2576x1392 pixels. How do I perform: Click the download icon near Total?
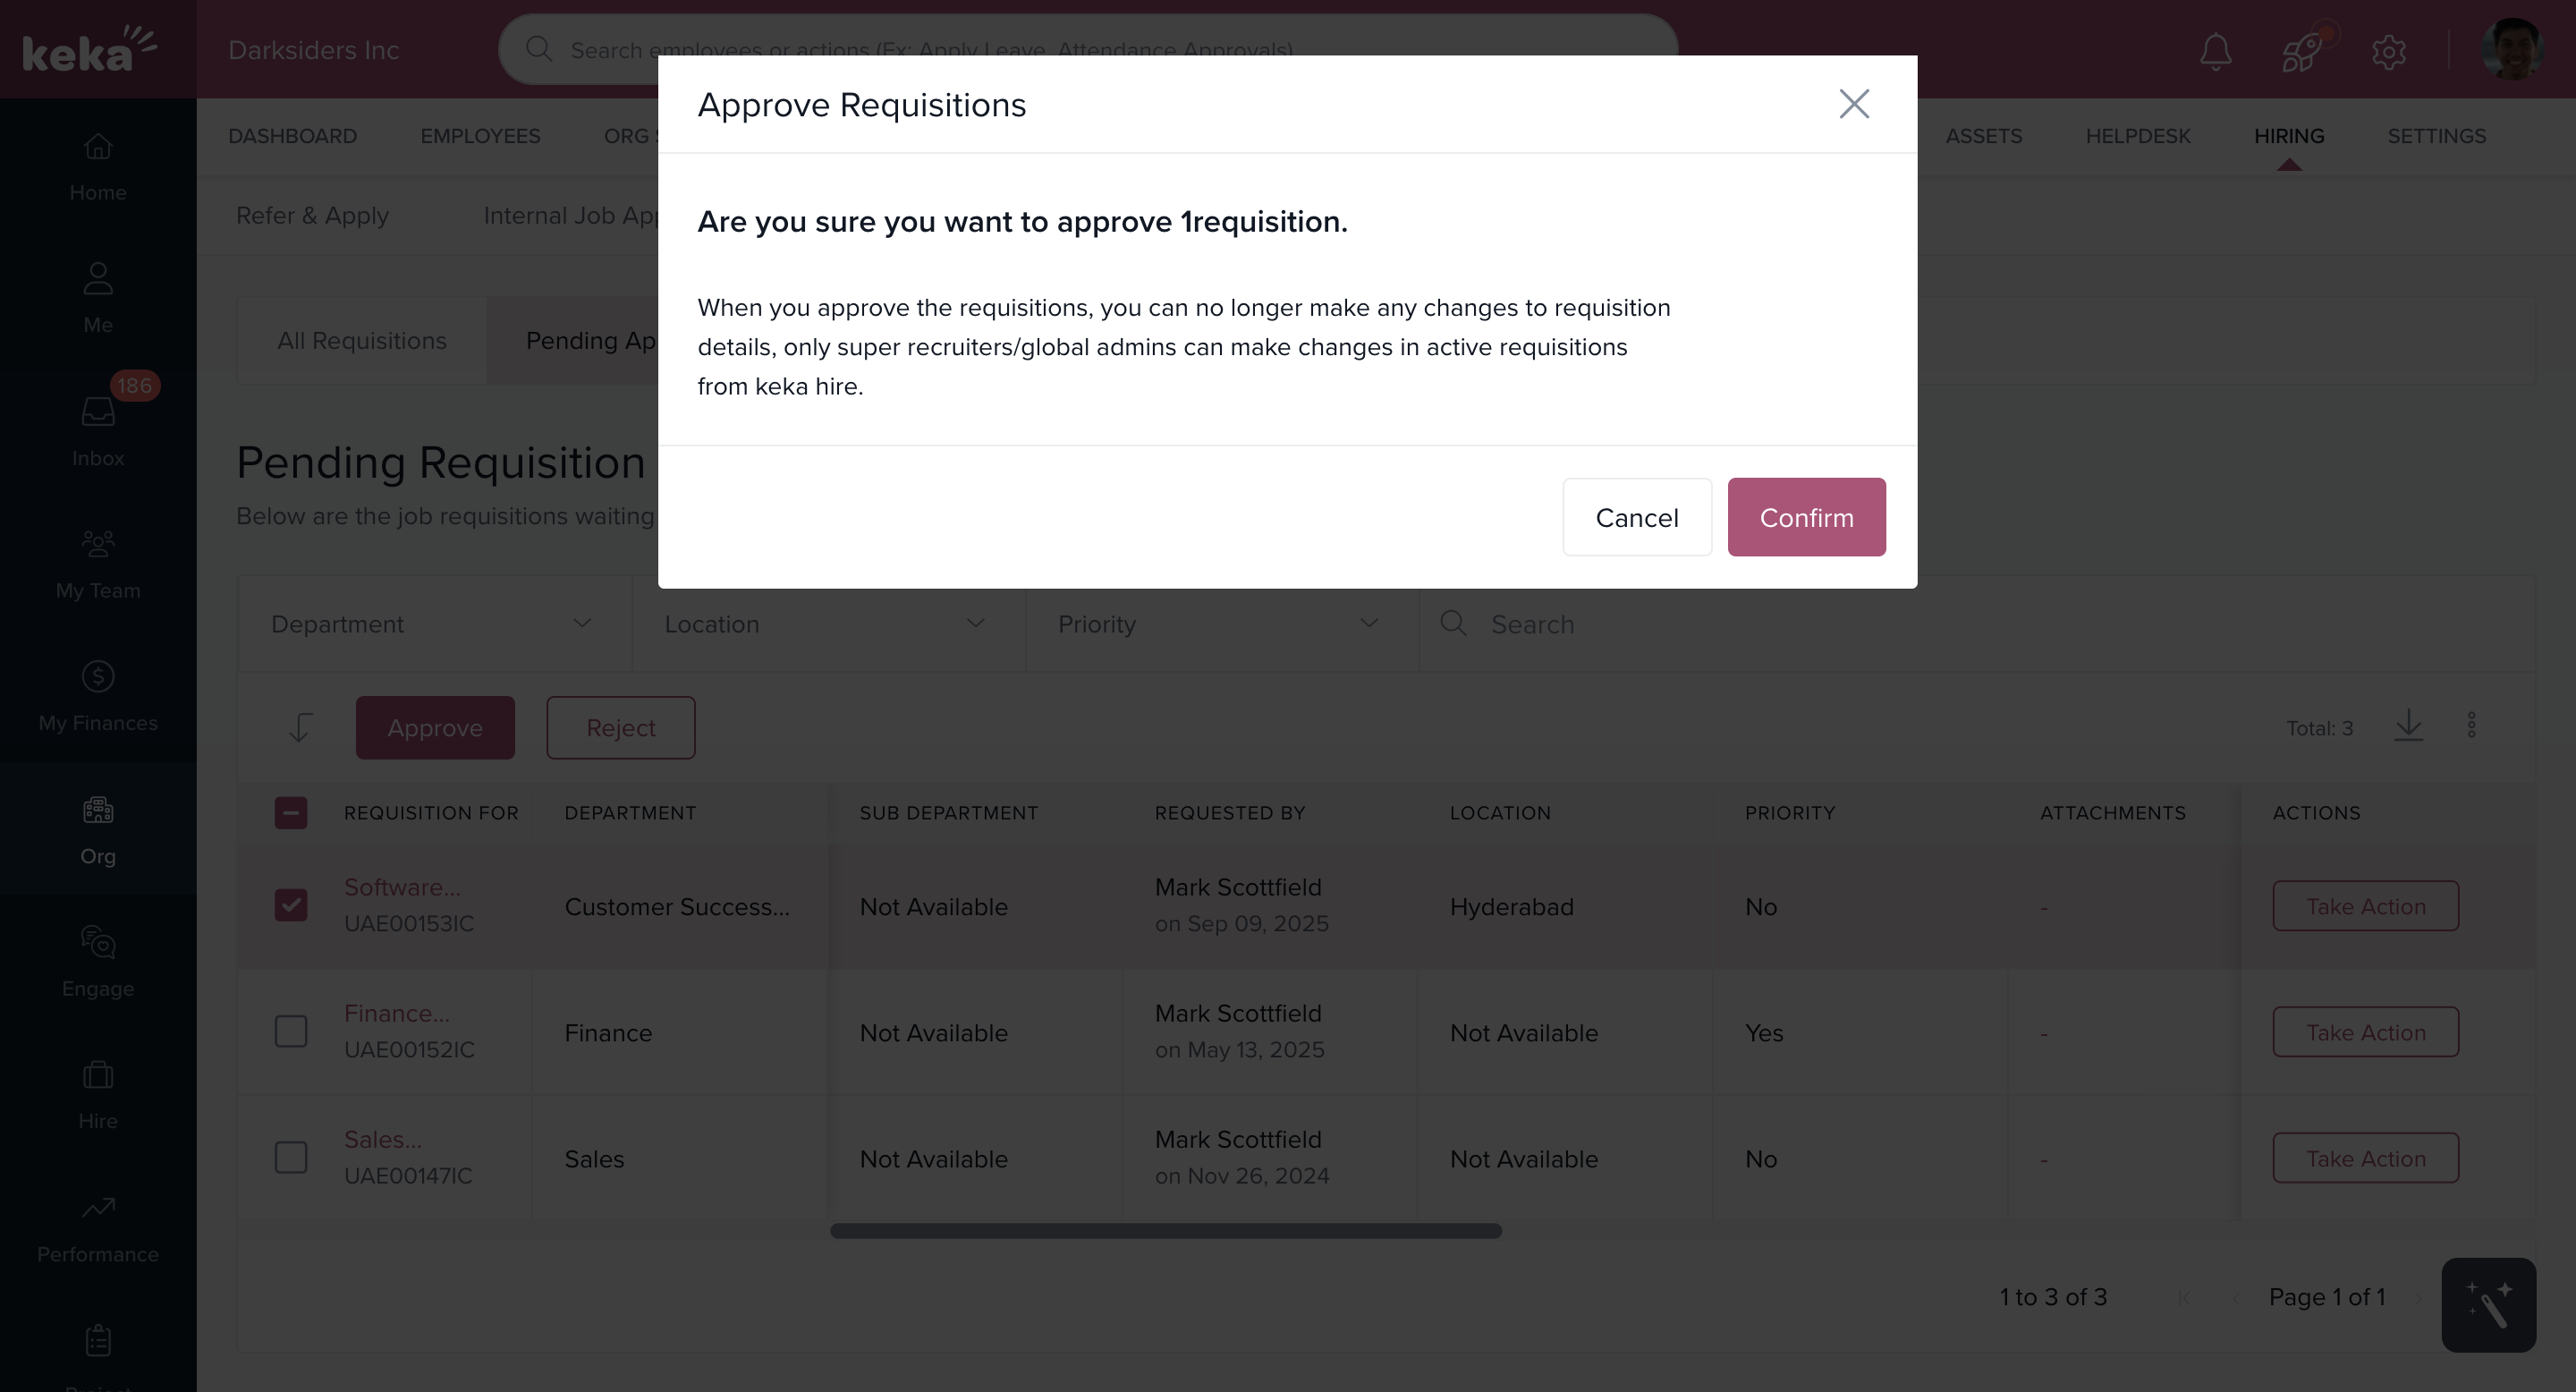click(x=2408, y=726)
